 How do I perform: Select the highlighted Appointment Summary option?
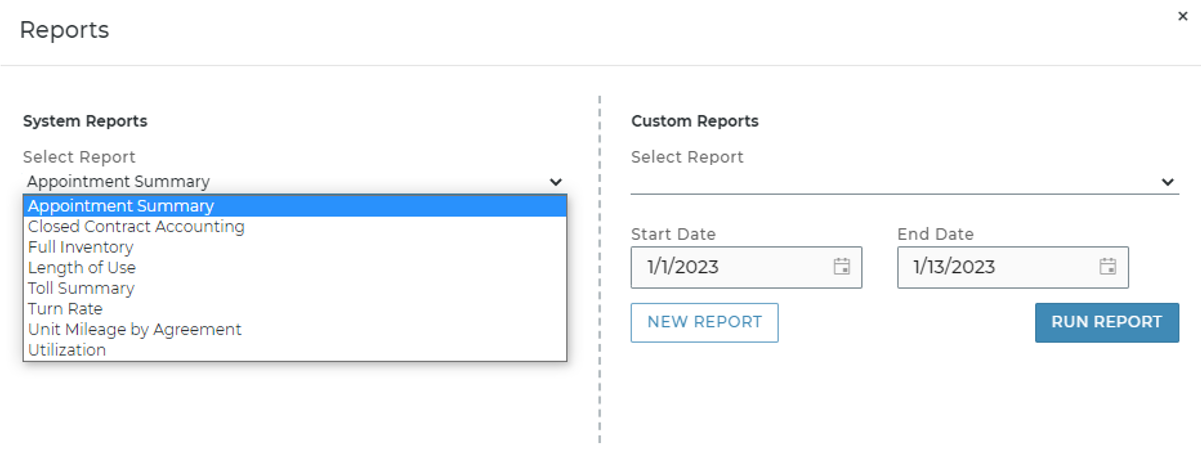click(121, 206)
